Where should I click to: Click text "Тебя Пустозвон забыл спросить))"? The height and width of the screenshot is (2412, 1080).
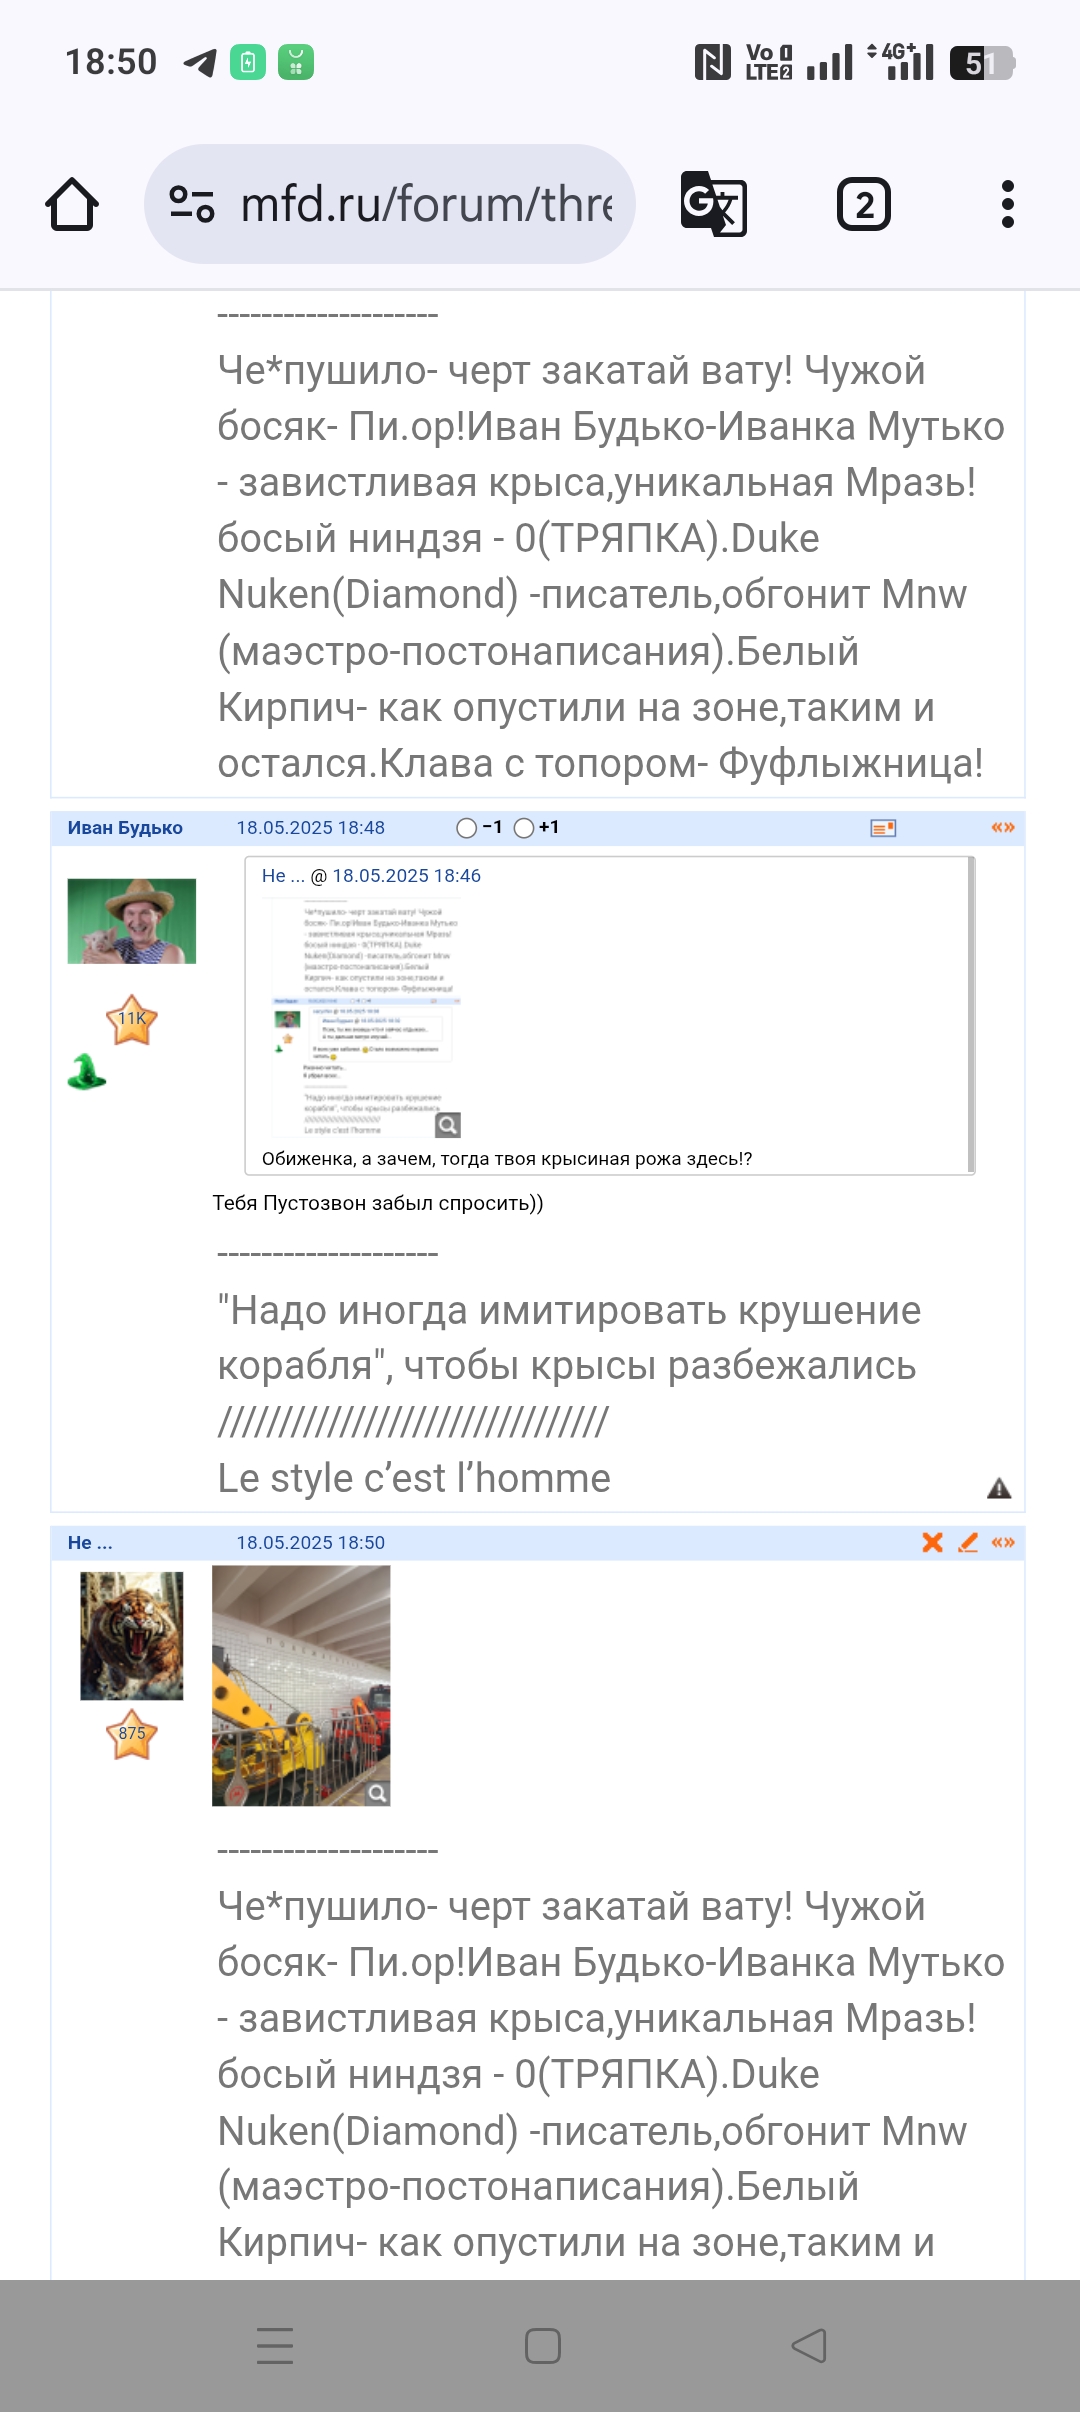point(378,1203)
